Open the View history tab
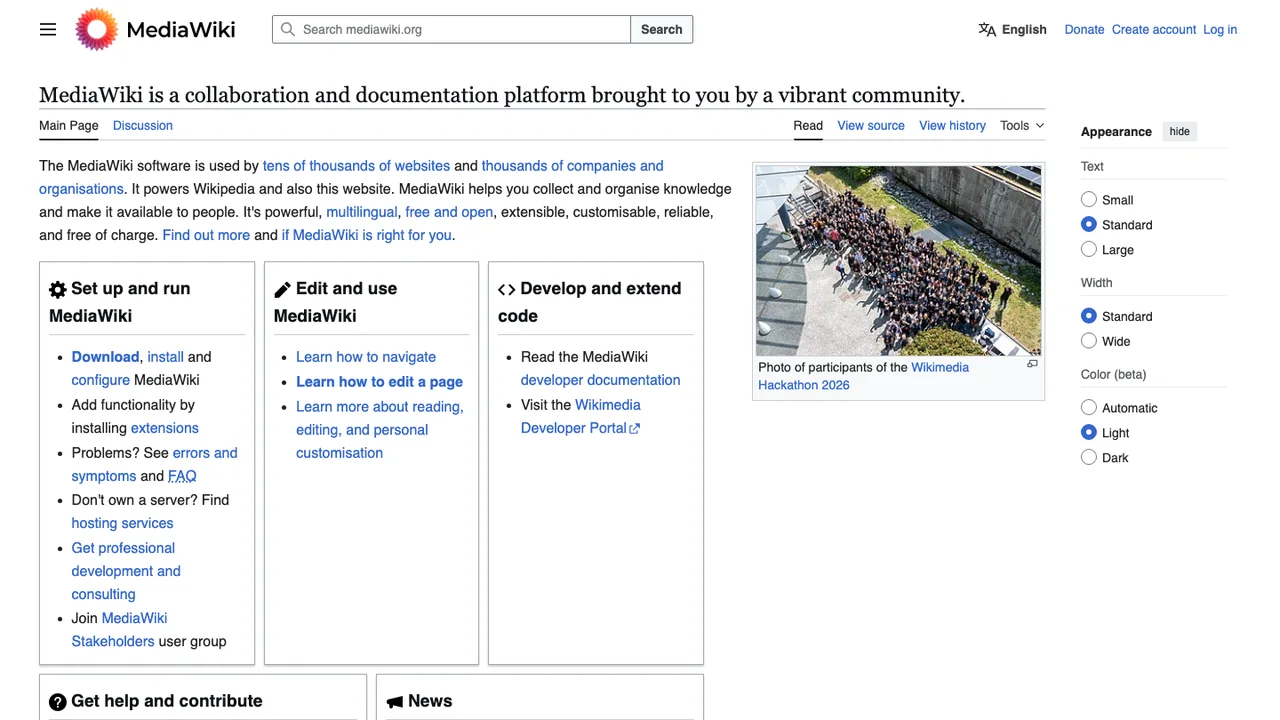 [x=952, y=125]
